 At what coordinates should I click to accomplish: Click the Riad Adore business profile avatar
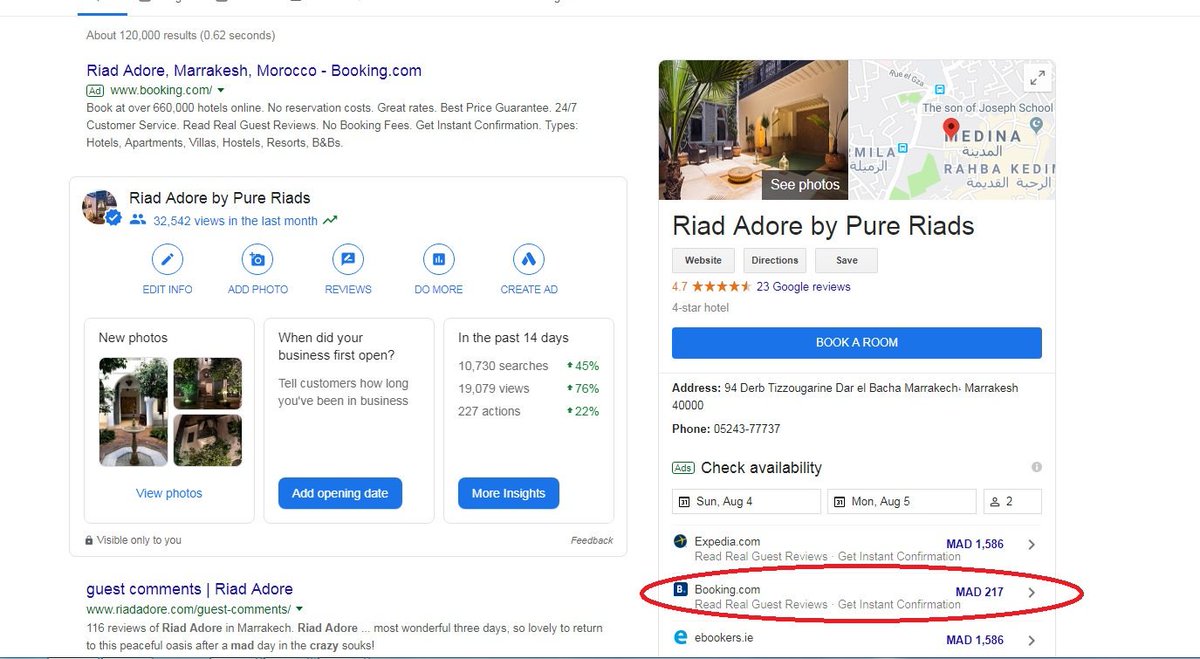tap(100, 208)
